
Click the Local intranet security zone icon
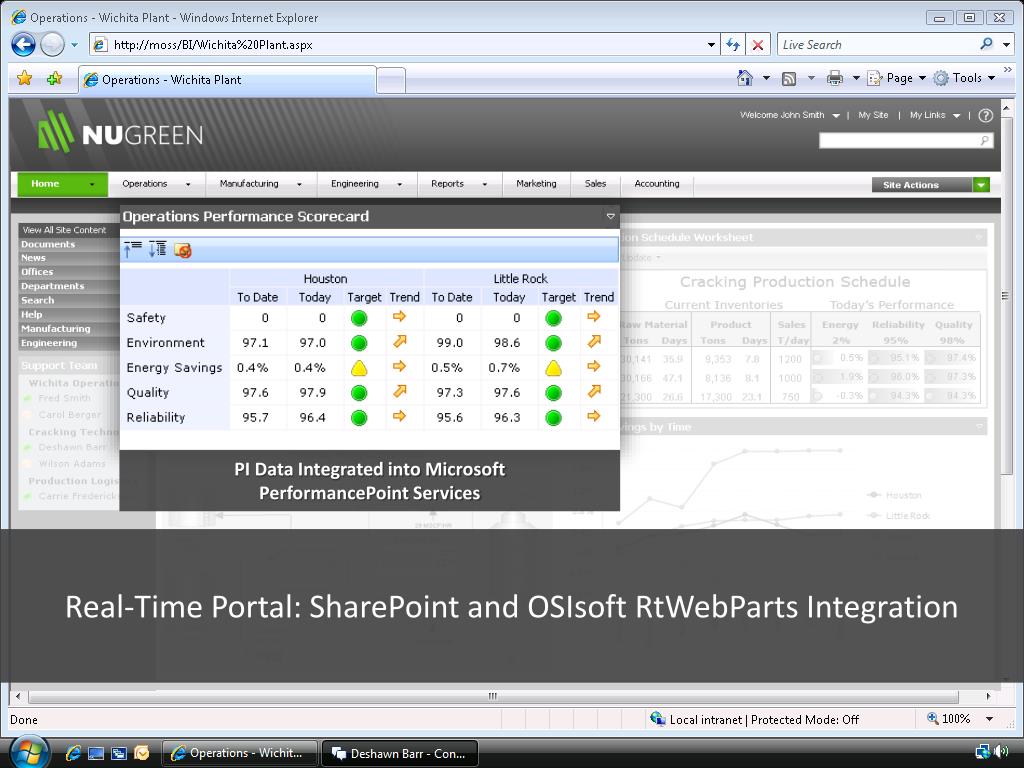click(657, 718)
